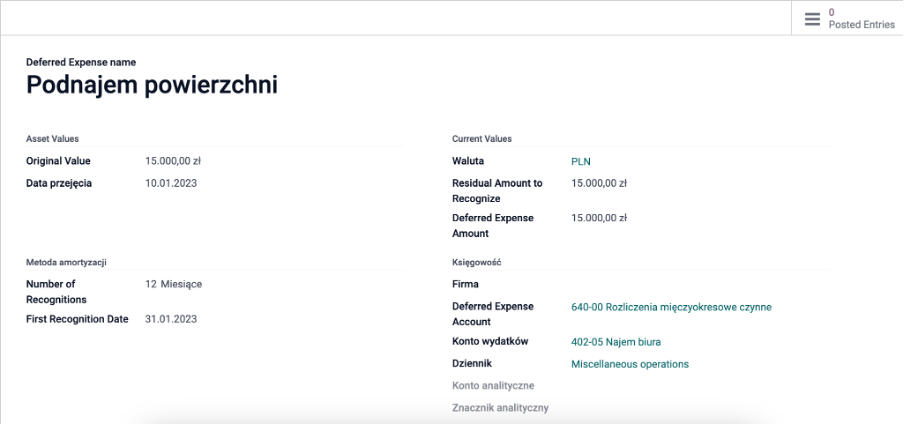Open account 640-00 Rozliczenia międzyokresowe czynne
Screen dimensions: 904x424
[671, 307]
